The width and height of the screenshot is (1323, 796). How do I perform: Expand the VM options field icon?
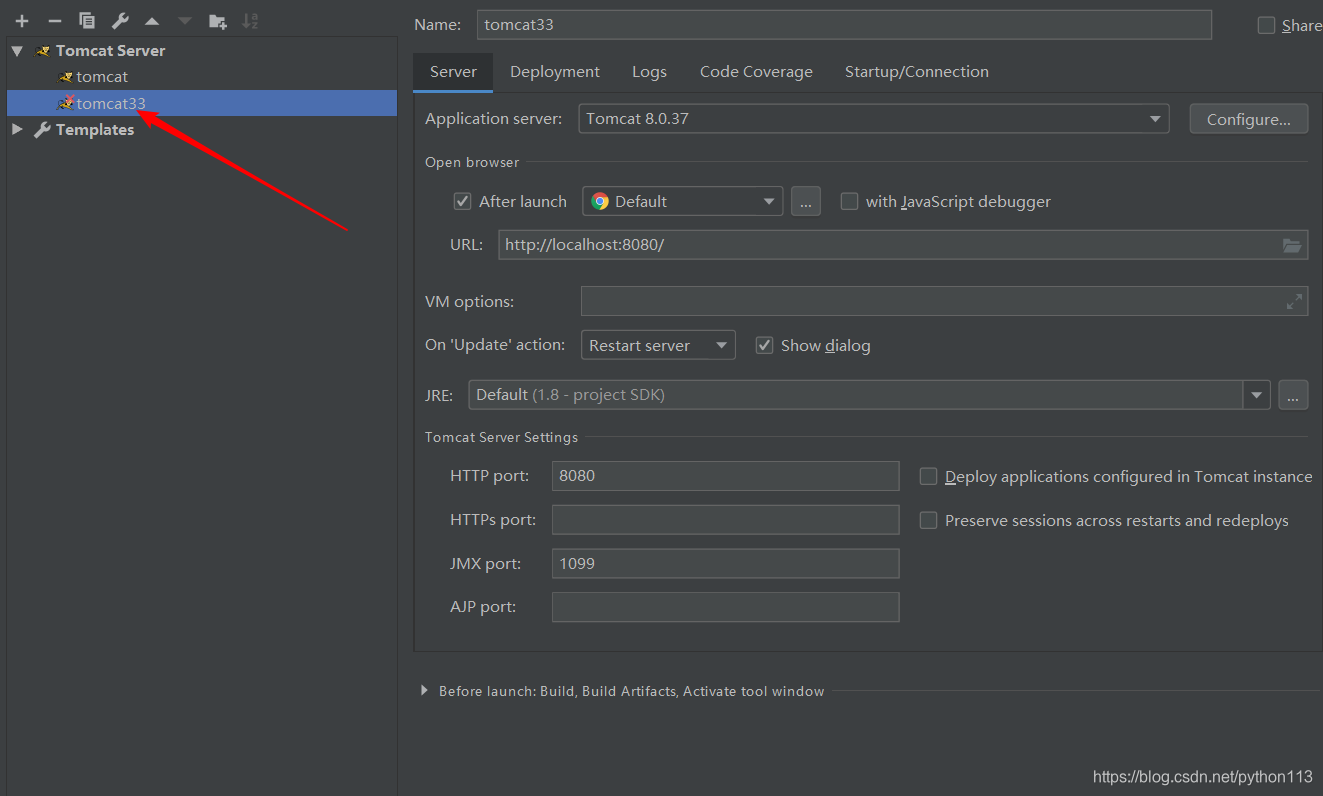point(1294,301)
